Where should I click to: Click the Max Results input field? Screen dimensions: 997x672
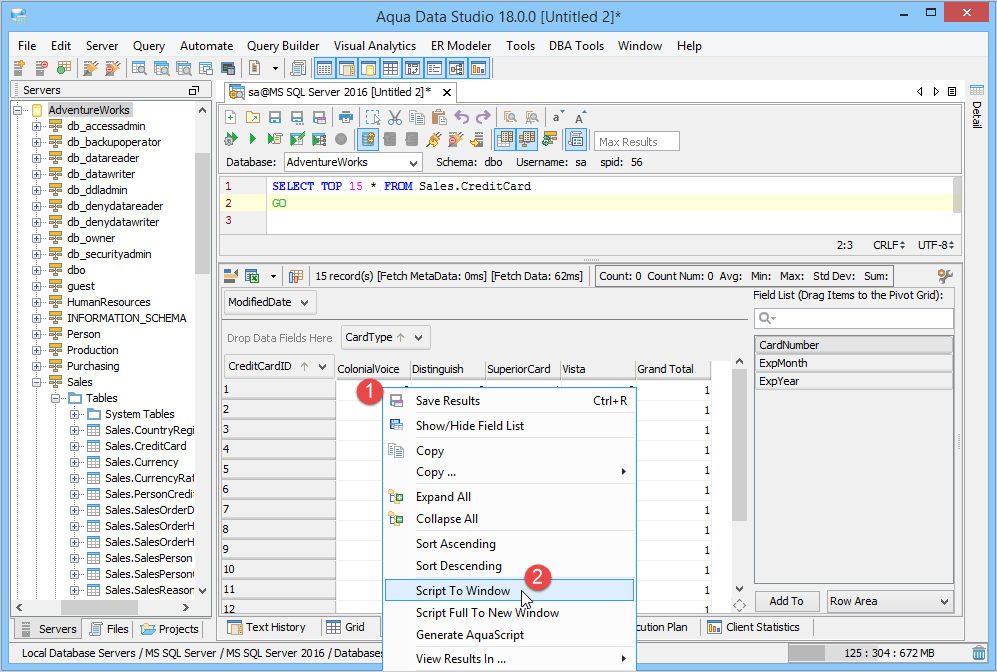point(636,141)
